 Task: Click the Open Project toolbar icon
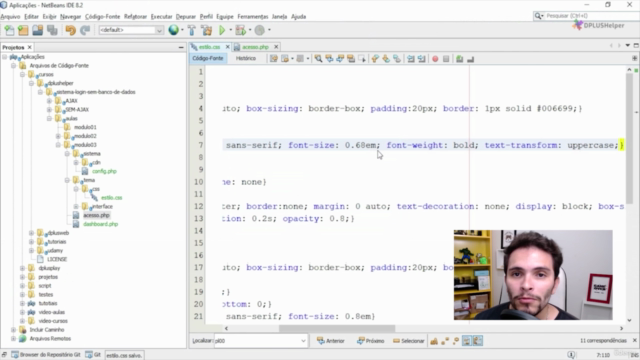(x=38, y=30)
